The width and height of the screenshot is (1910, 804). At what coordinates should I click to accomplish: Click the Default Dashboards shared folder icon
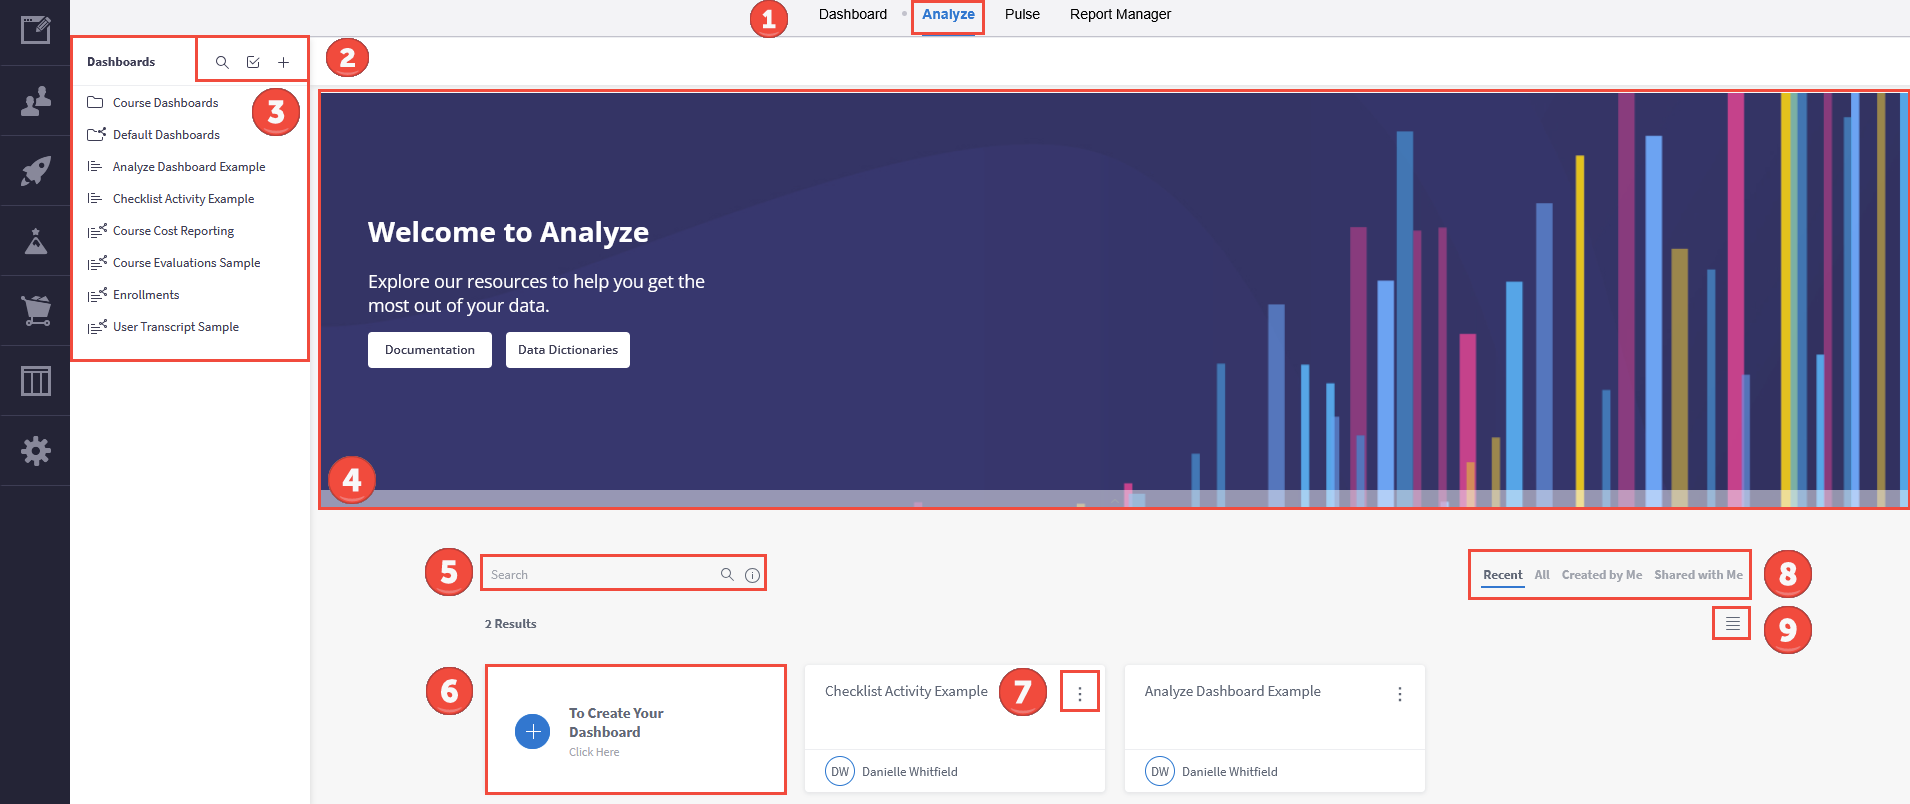coord(96,134)
